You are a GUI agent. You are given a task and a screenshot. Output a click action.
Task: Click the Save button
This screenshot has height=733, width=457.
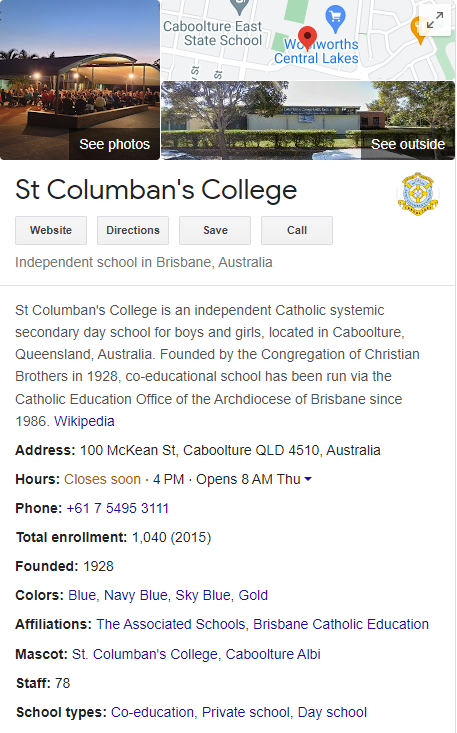tap(215, 230)
